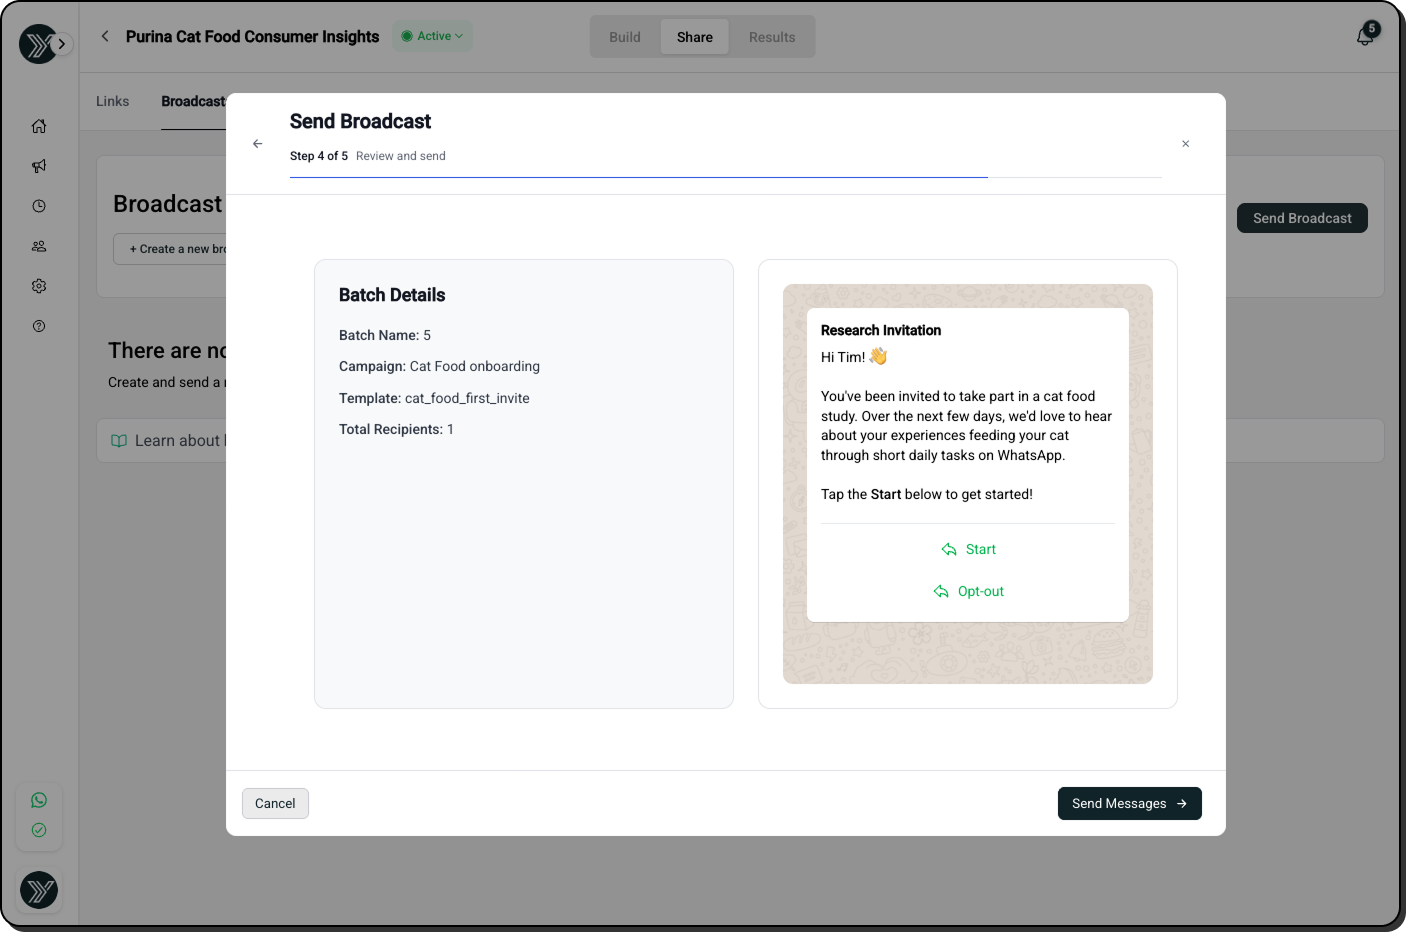
Task: Close the Send Broadcast dialog
Action: (1185, 144)
